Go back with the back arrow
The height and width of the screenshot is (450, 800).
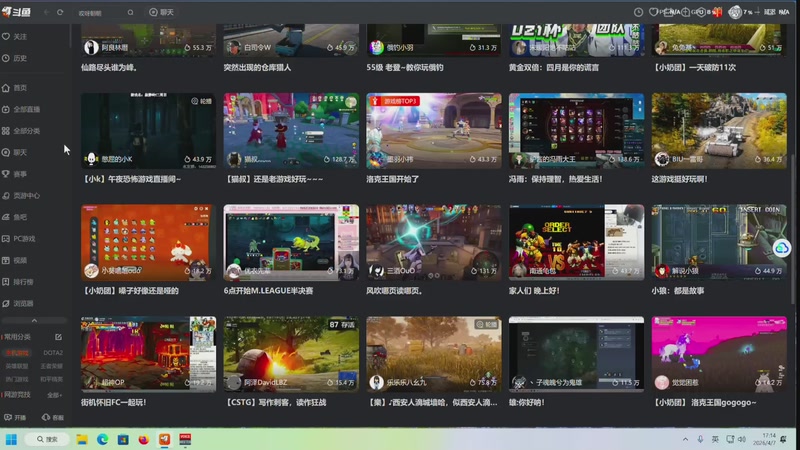pos(46,12)
